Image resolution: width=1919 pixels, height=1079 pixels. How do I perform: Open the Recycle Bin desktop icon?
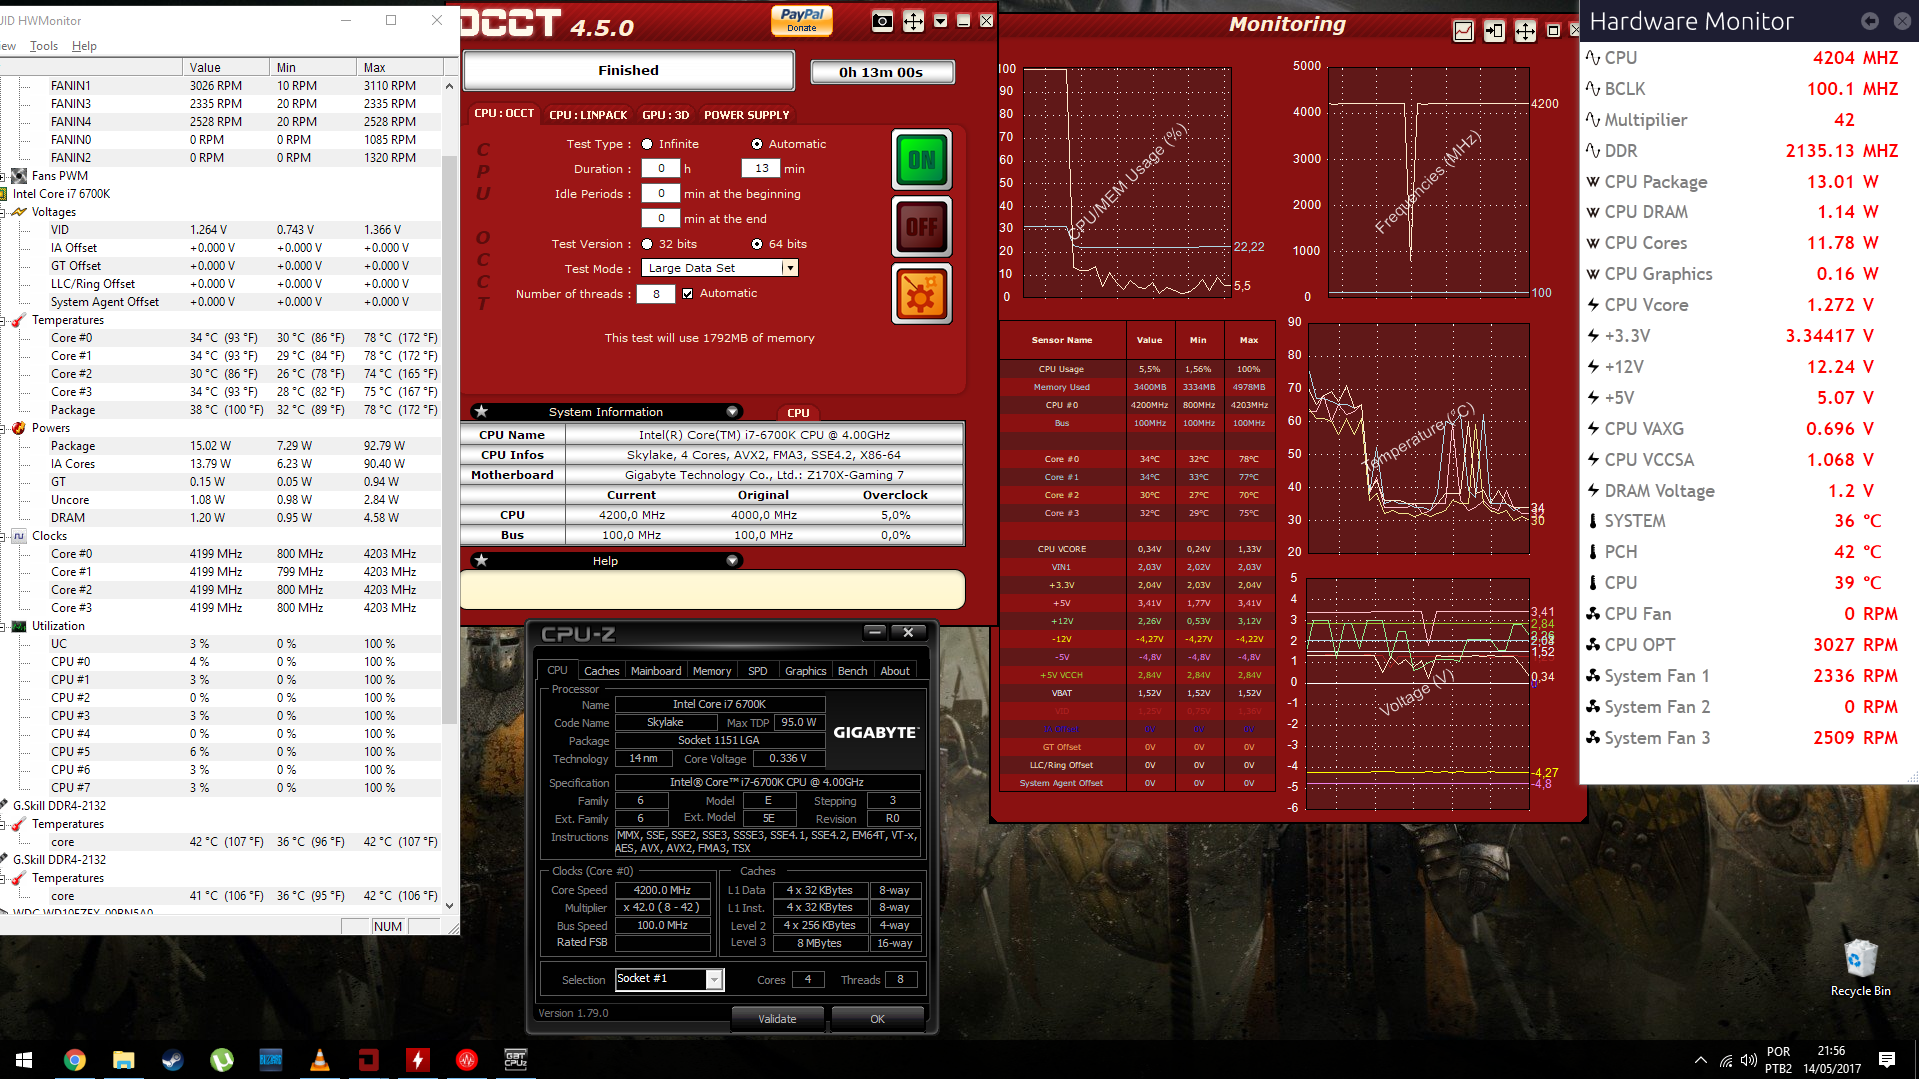click(1860, 967)
